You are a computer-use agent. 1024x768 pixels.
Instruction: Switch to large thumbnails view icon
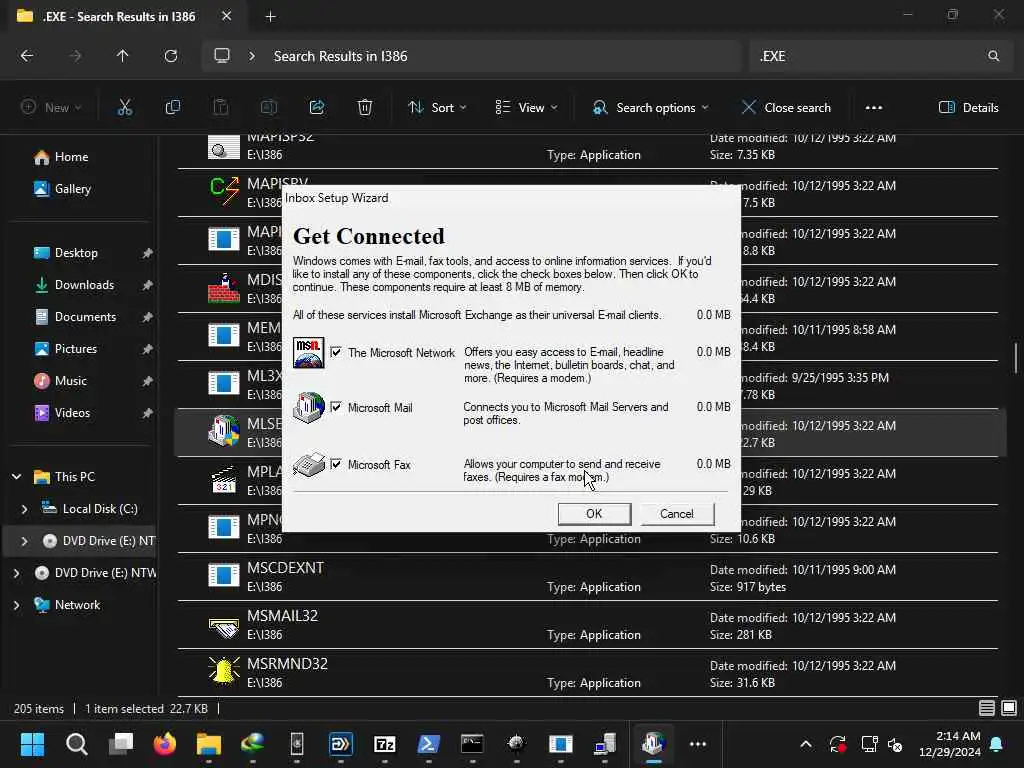pos(1009,708)
